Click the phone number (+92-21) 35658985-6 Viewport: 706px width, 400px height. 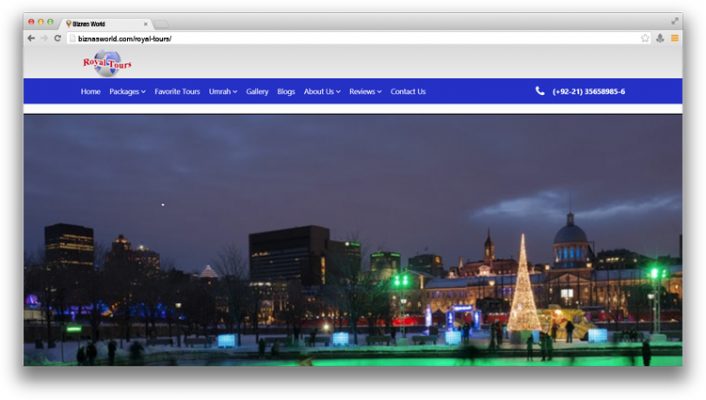588,92
